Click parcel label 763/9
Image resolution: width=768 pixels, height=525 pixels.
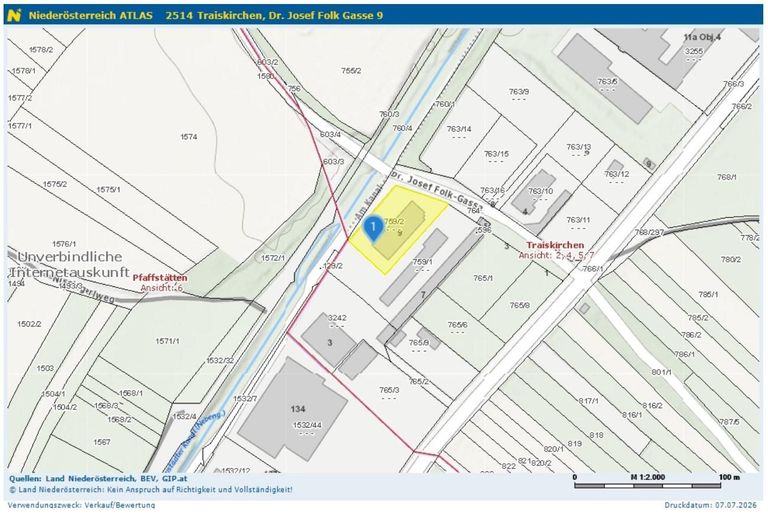[x=519, y=91]
